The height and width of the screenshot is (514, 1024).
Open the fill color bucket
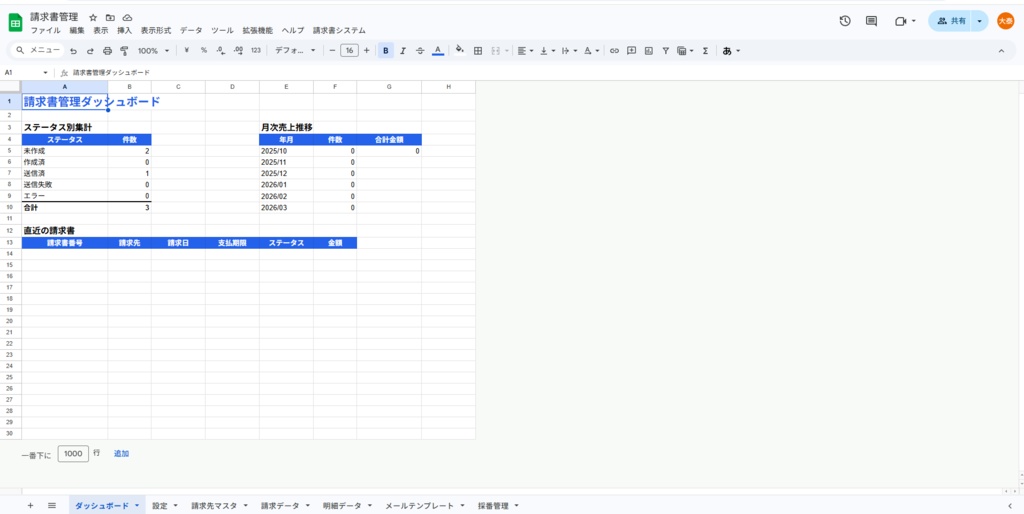pos(460,50)
